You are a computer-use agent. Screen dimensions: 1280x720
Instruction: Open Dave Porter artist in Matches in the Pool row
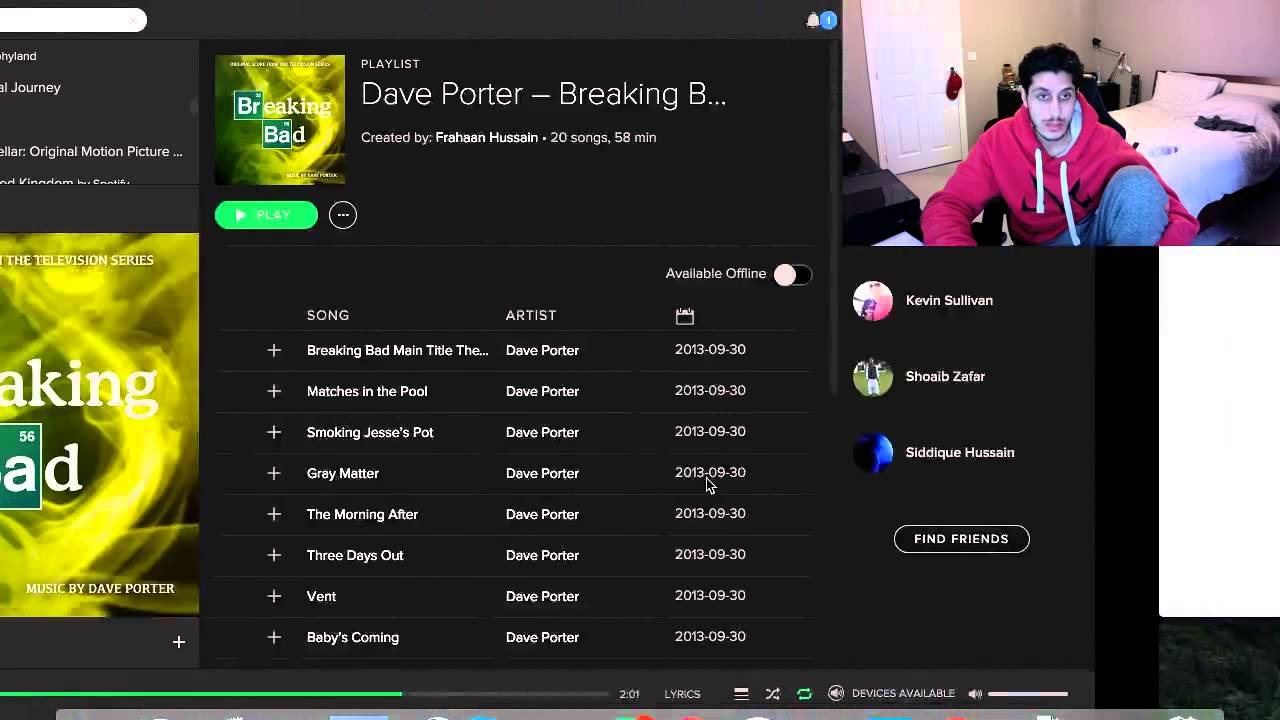(x=542, y=391)
